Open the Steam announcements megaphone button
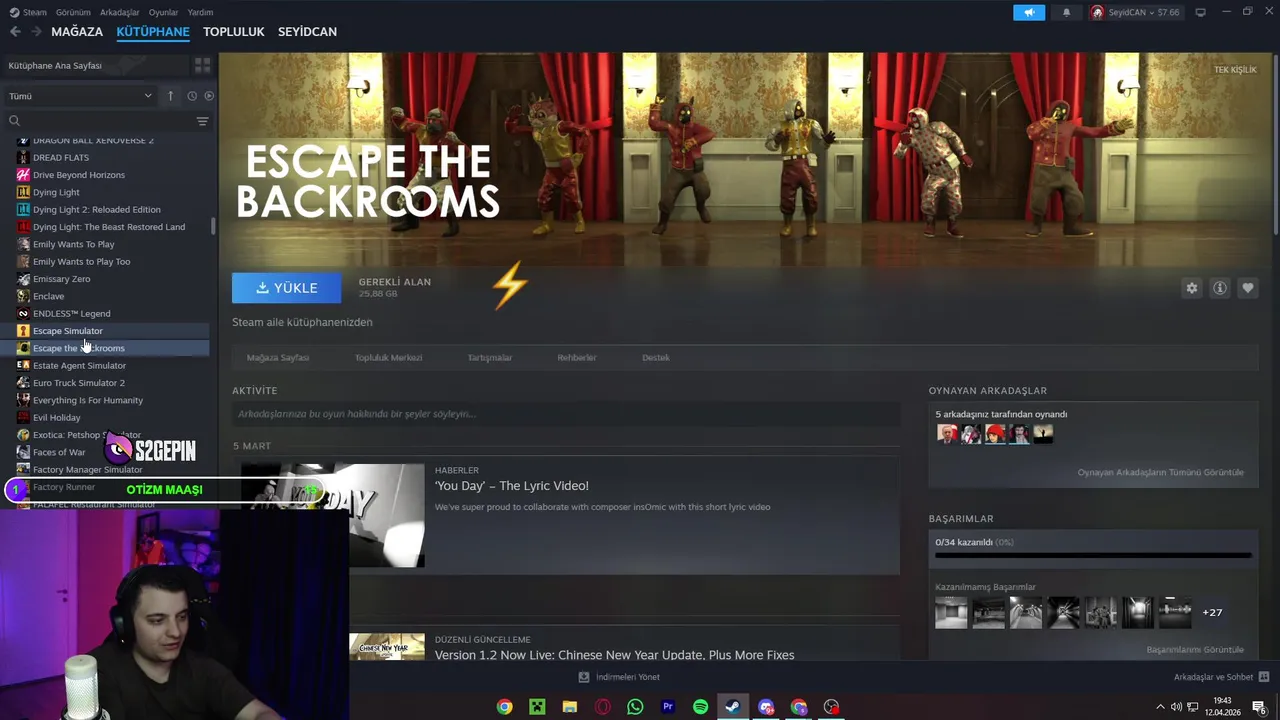Screen dimensions: 1280x720 click(1029, 12)
